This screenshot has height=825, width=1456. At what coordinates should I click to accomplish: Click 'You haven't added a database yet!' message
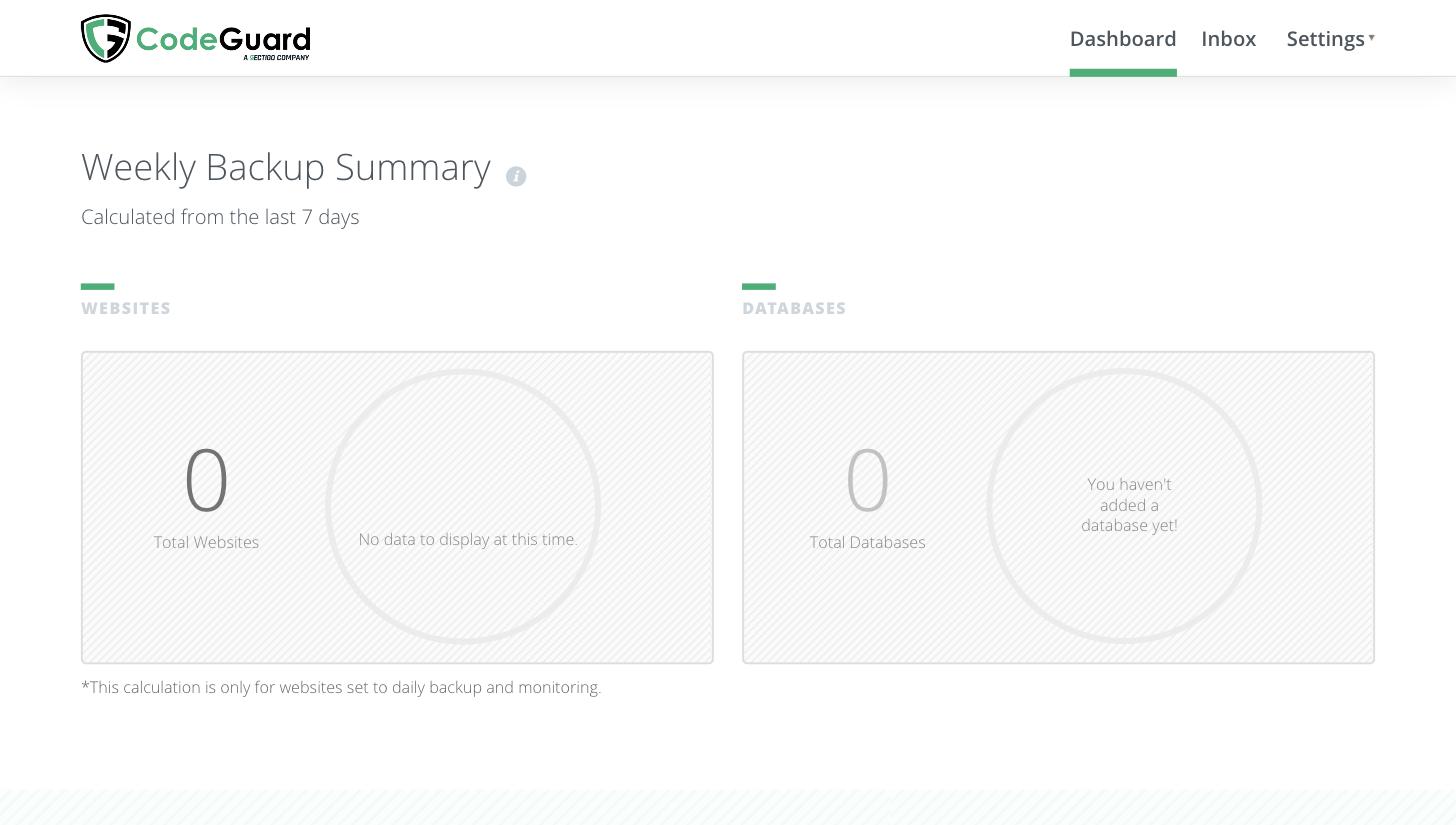pyautogui.click(x=1129, y=505)
